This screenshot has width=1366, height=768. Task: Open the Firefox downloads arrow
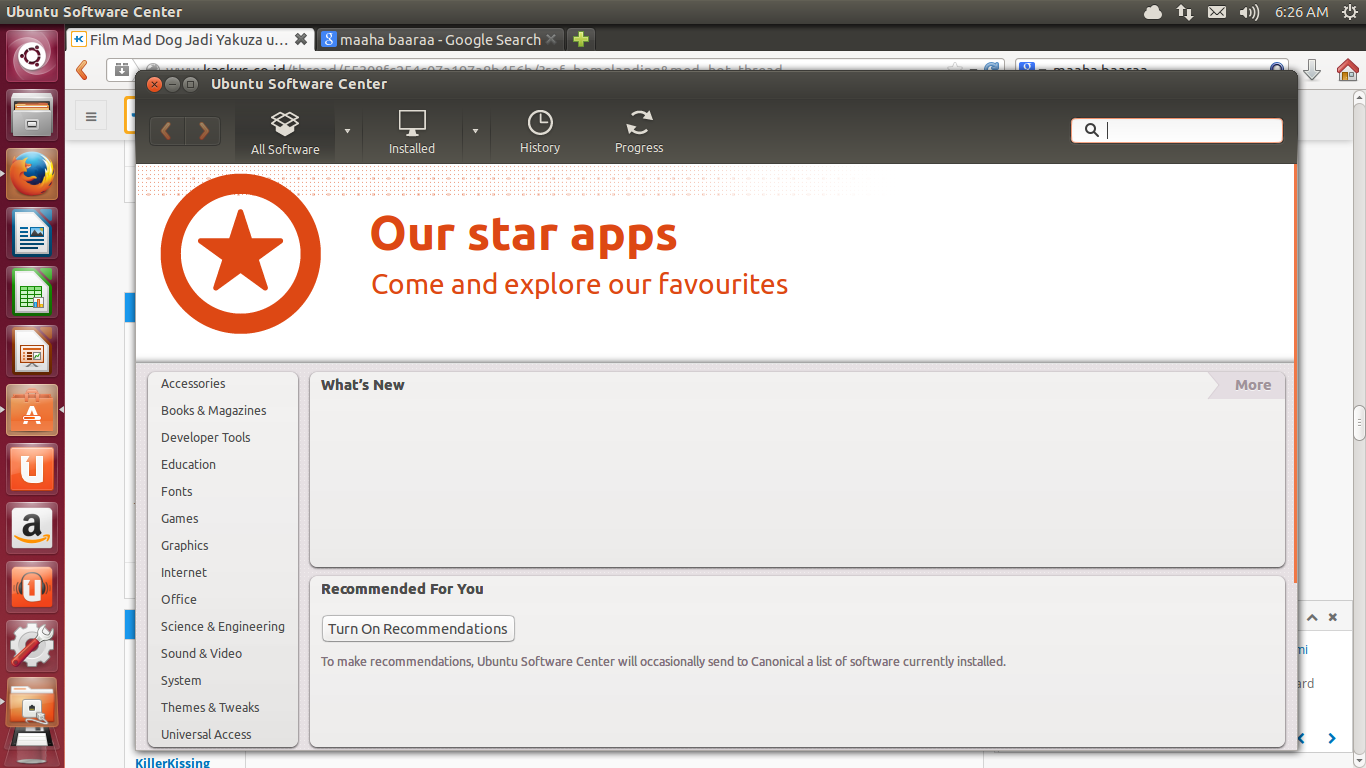pyautogui.click(x=1313, y=70)
